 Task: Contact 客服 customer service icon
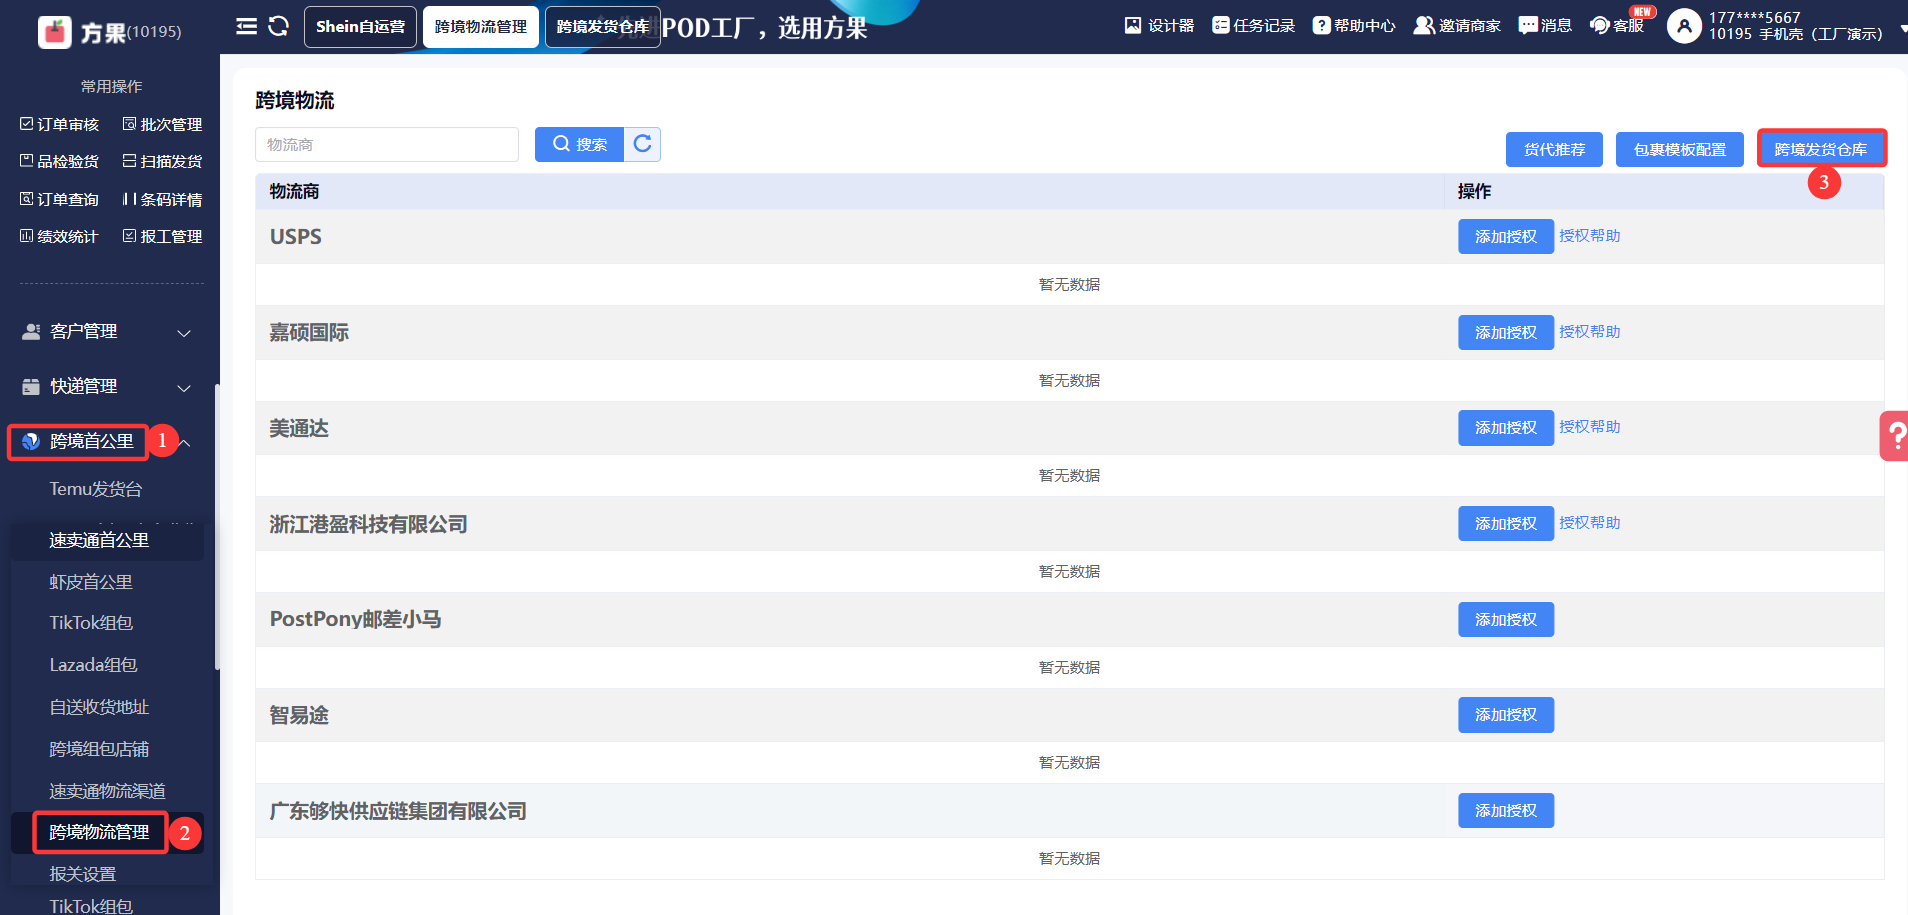(1600, 25)
